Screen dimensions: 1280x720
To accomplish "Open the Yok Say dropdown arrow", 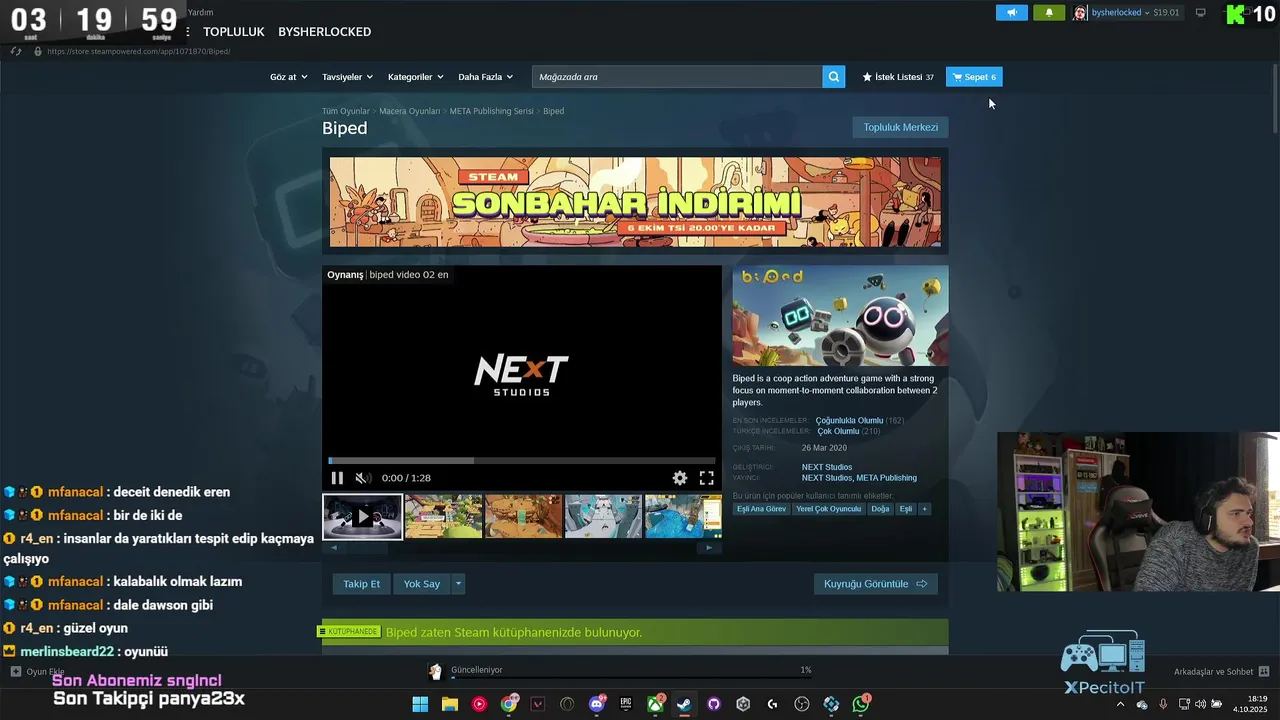I will 458,584.
